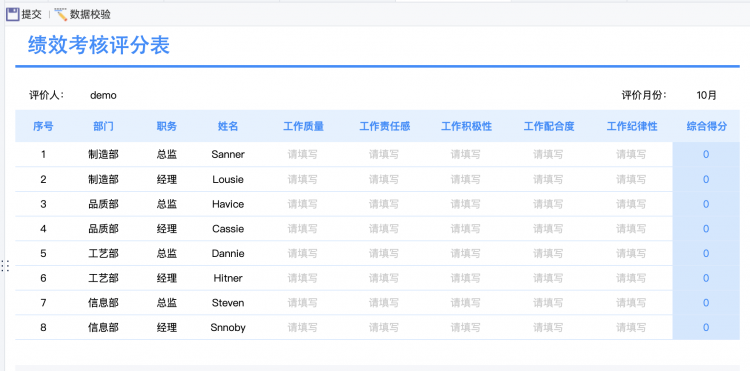750x371 pixels.
Task: Fill 工作积极性 field for Cassie
Action: [466, 229]
